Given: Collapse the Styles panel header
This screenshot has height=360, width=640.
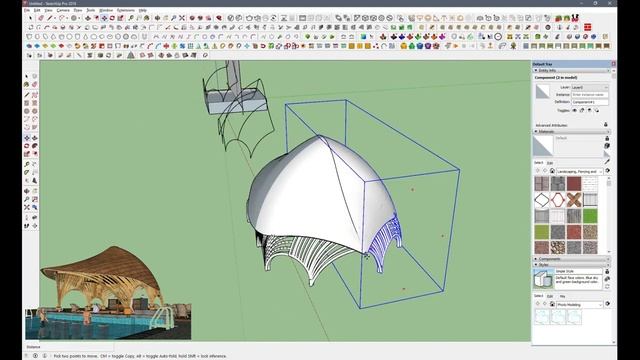Looking at the screenshot, I should 571,264.
